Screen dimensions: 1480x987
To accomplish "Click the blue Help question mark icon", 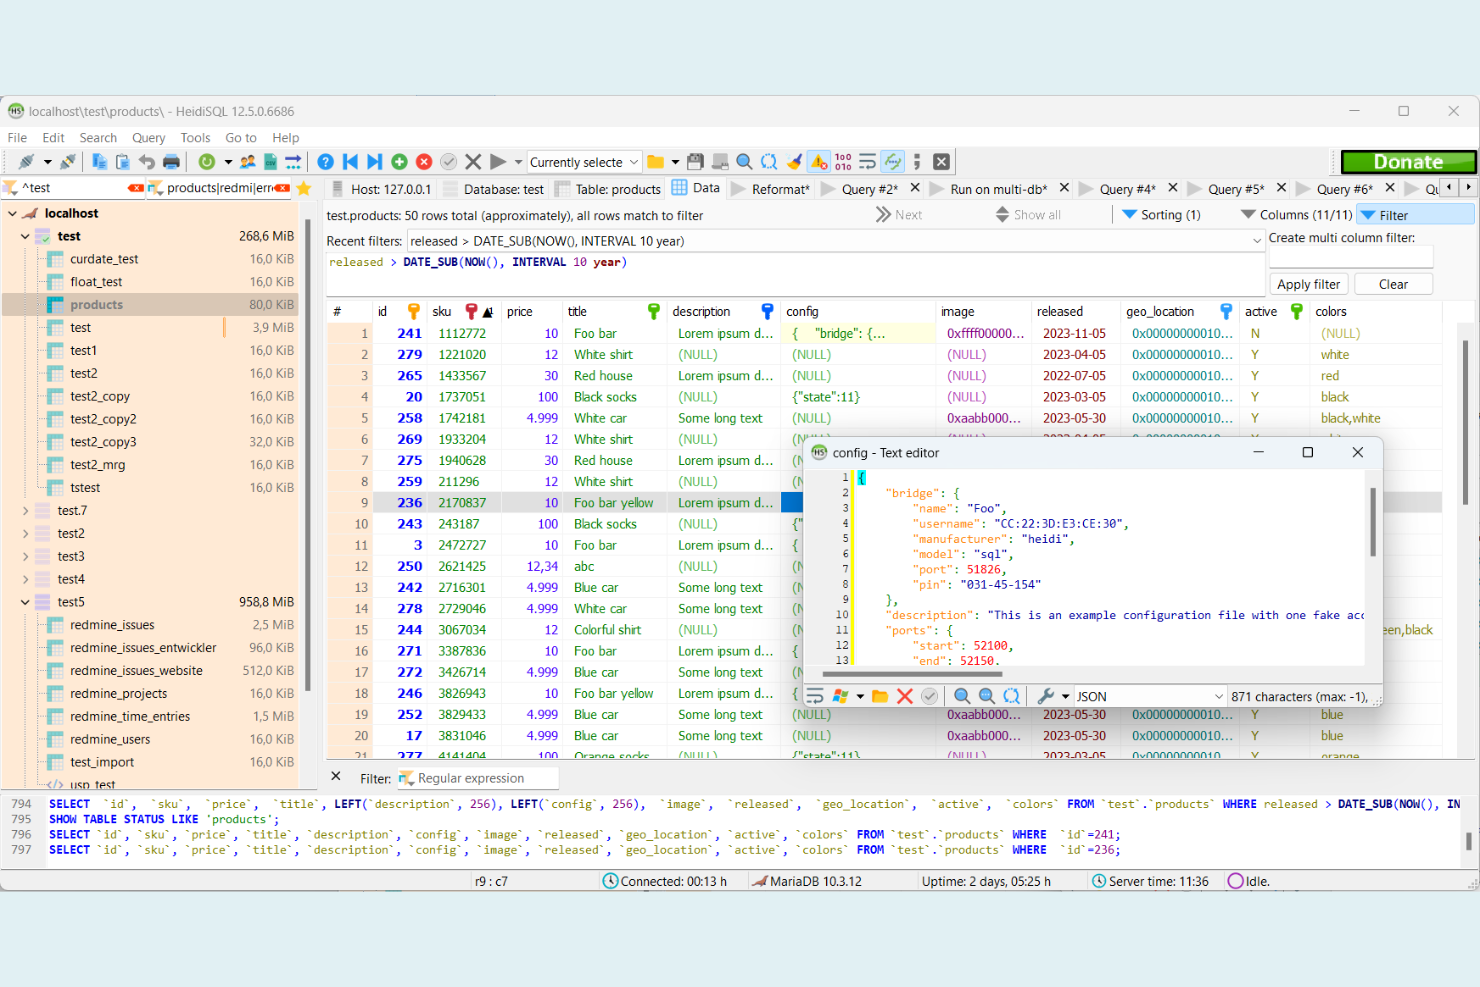I will coord(326,162).
